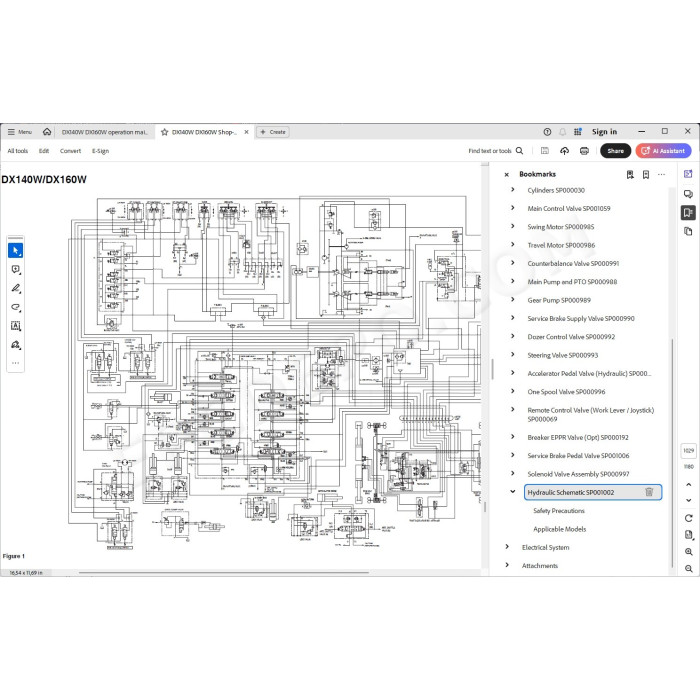
Task: Open the AI Assistant
Action: pyautogui.click(x=663, y=151)
